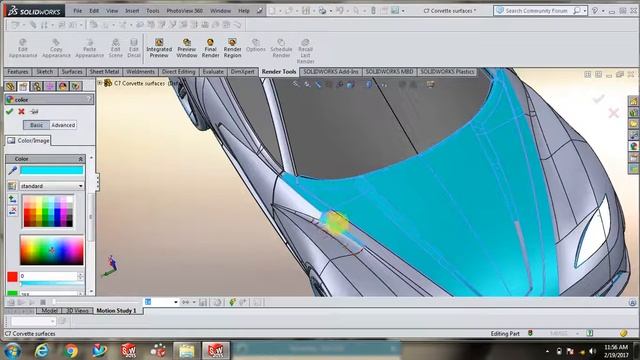Click in the color spectrum picker
640x360 pixels.
(51, 250)
